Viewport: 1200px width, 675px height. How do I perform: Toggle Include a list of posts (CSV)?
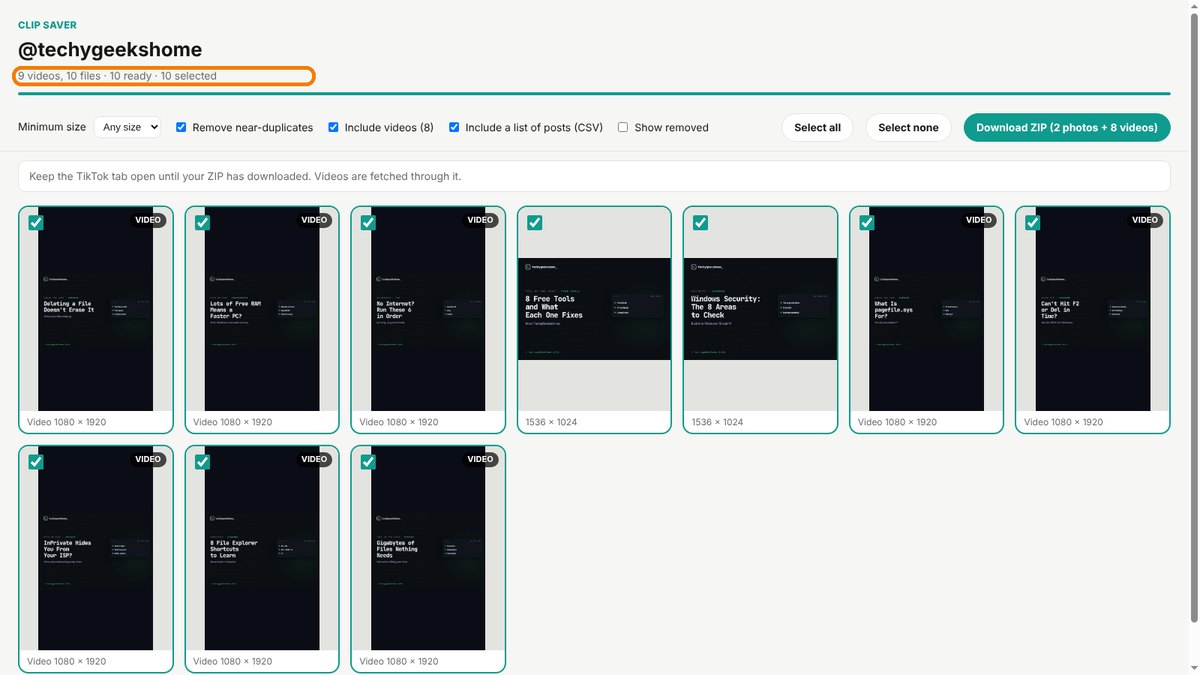coord(454,127)
